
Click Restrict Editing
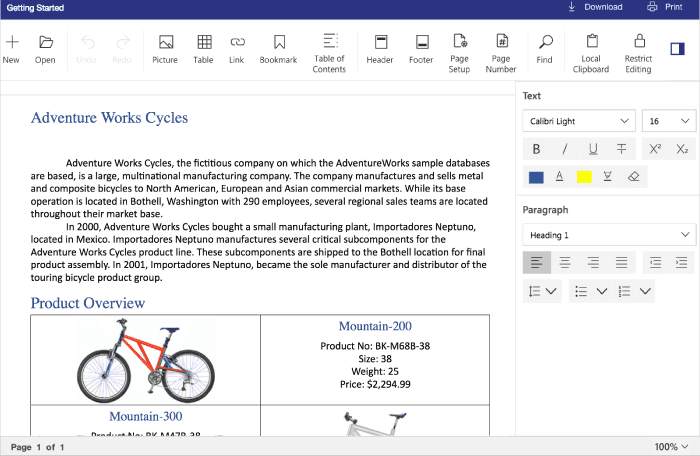pyautogui.click(x=638, y=53)
